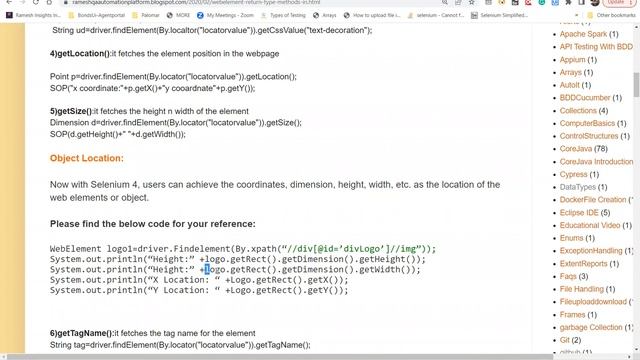The height and width of the screenshot is (360, 640).
Task: Open the Fileuploaddownload label link
Action: (x=593, y=302)
